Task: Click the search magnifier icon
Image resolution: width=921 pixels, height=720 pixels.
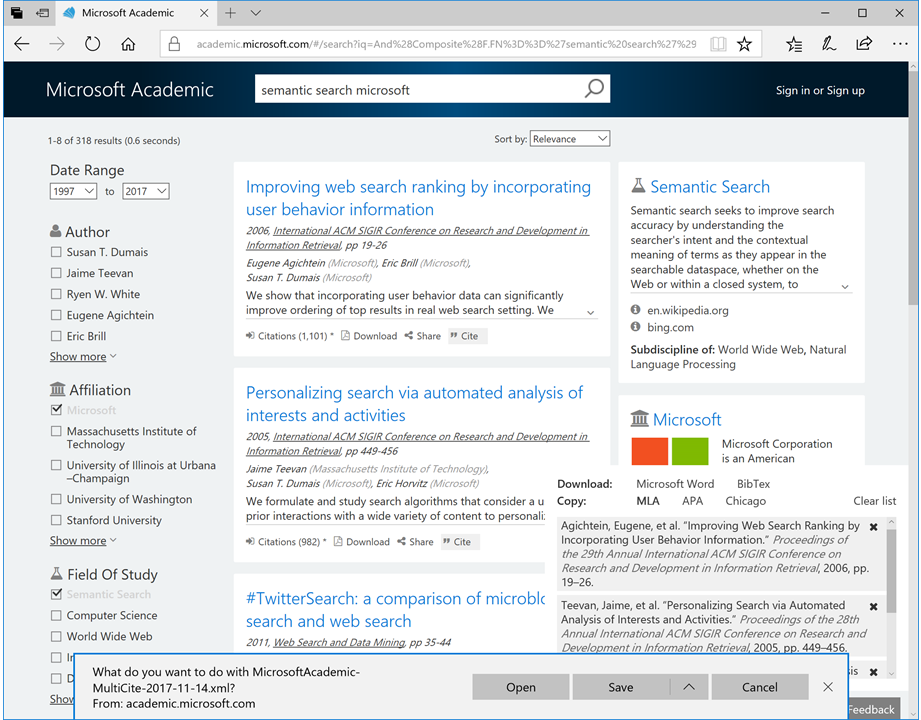Action: click(594, 88)
